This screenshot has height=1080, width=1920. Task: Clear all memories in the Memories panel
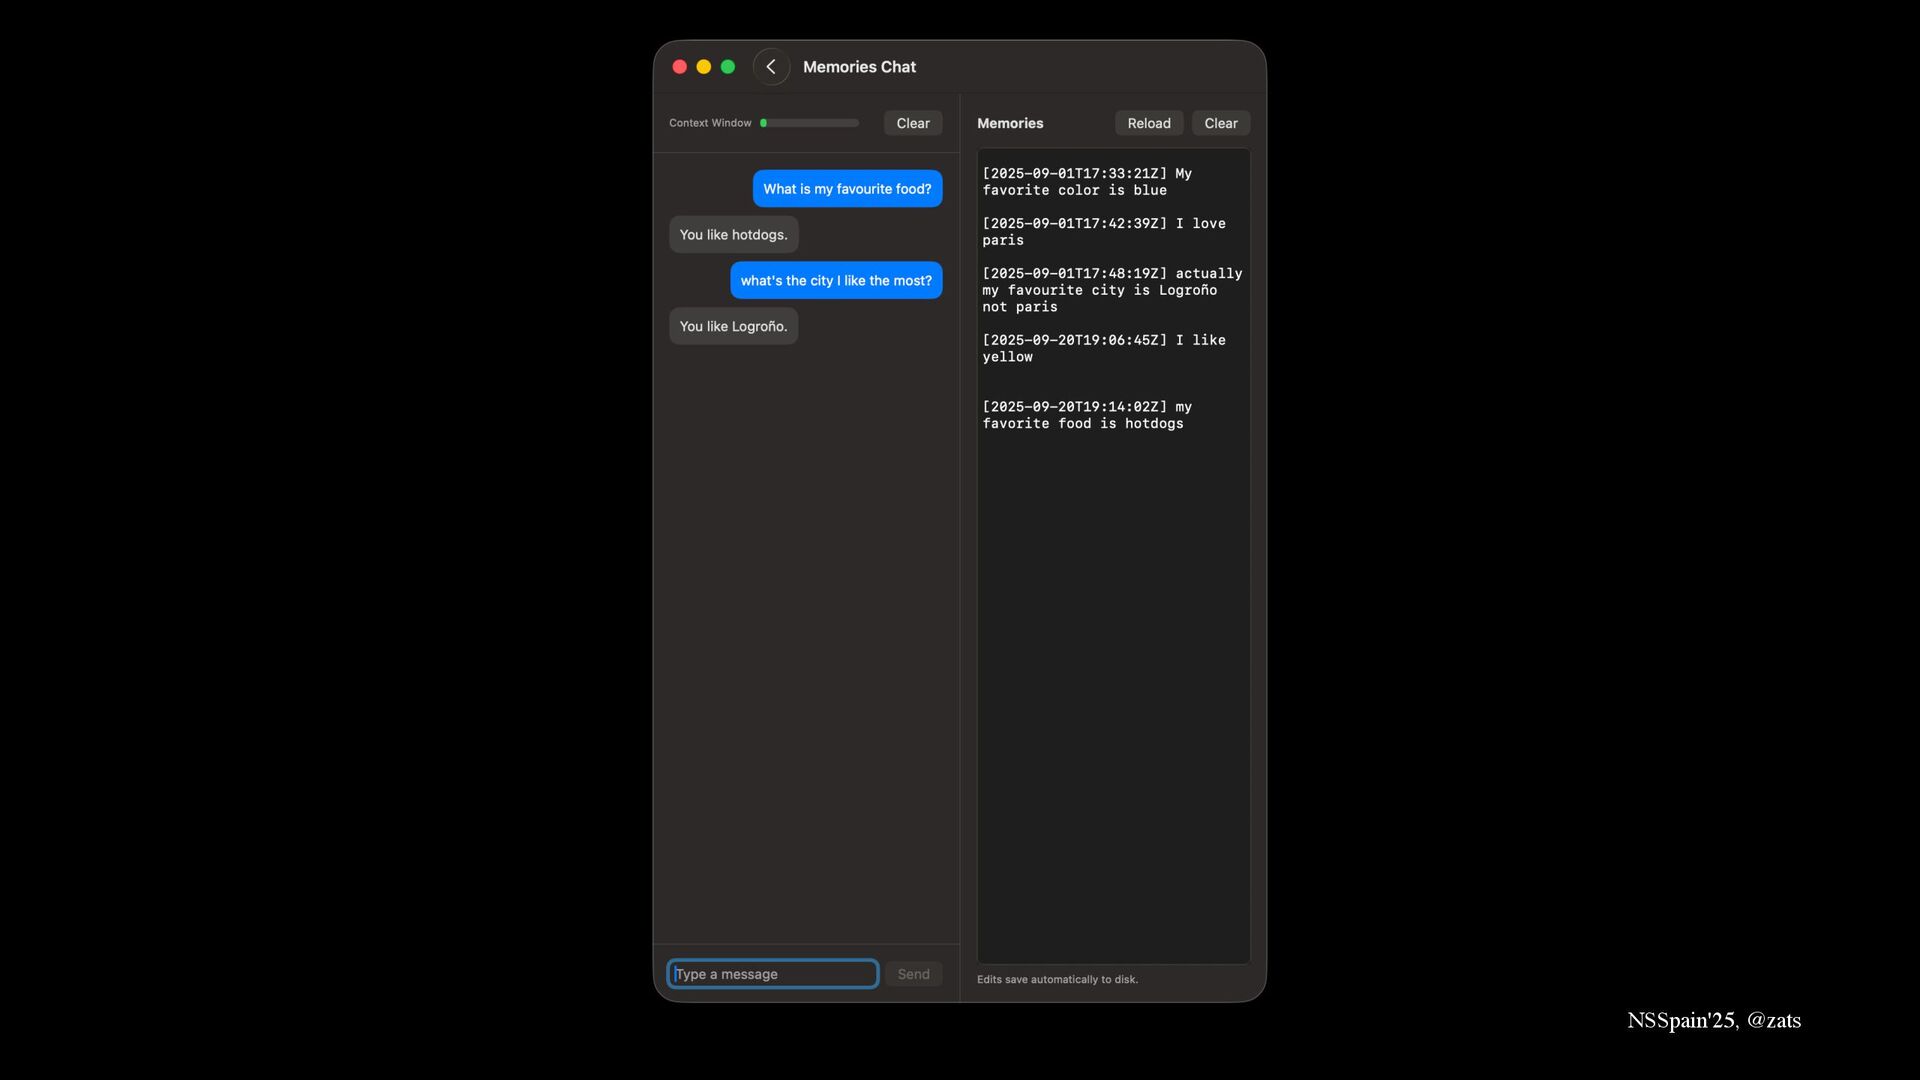1220,123
